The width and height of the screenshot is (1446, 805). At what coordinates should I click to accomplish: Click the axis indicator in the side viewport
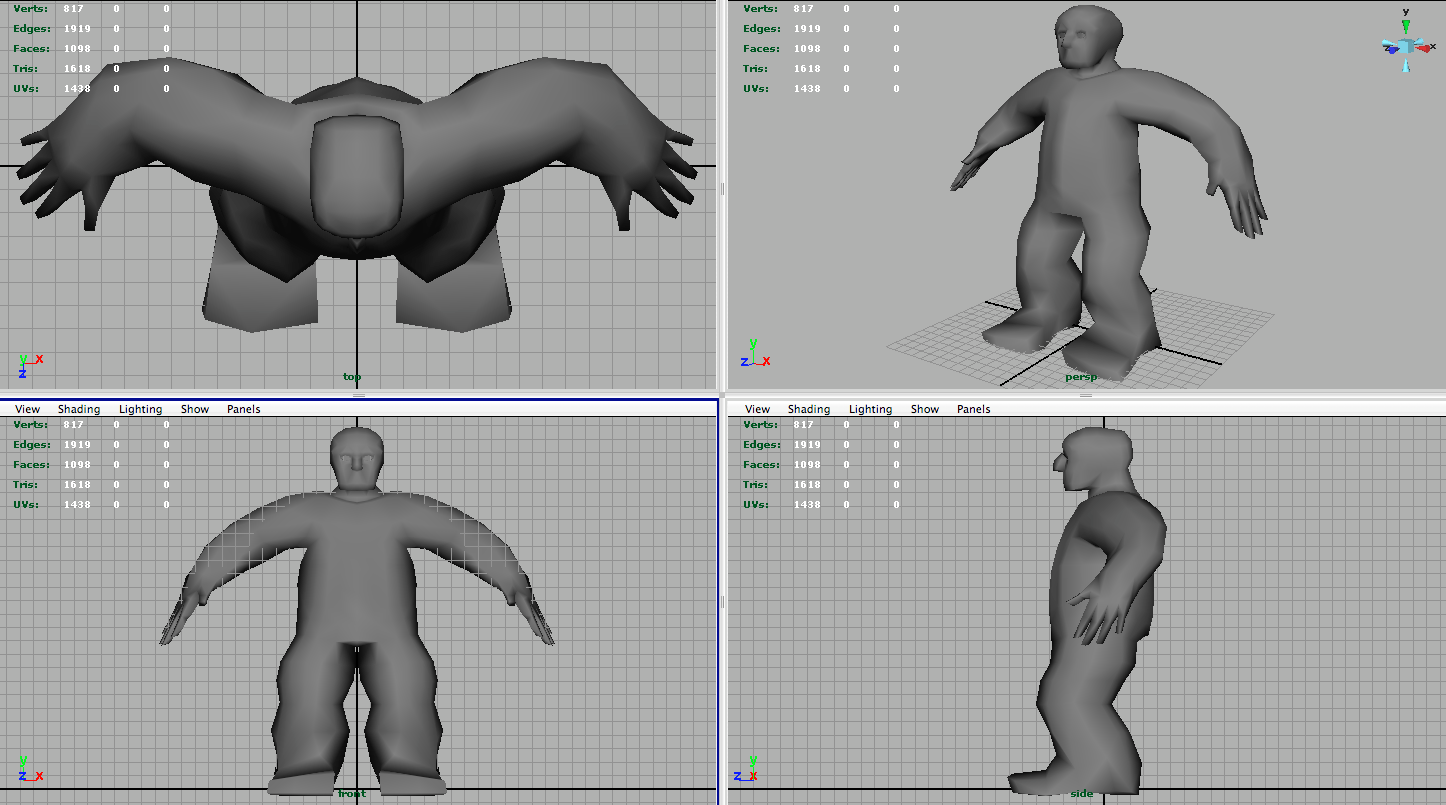(748, 770)
